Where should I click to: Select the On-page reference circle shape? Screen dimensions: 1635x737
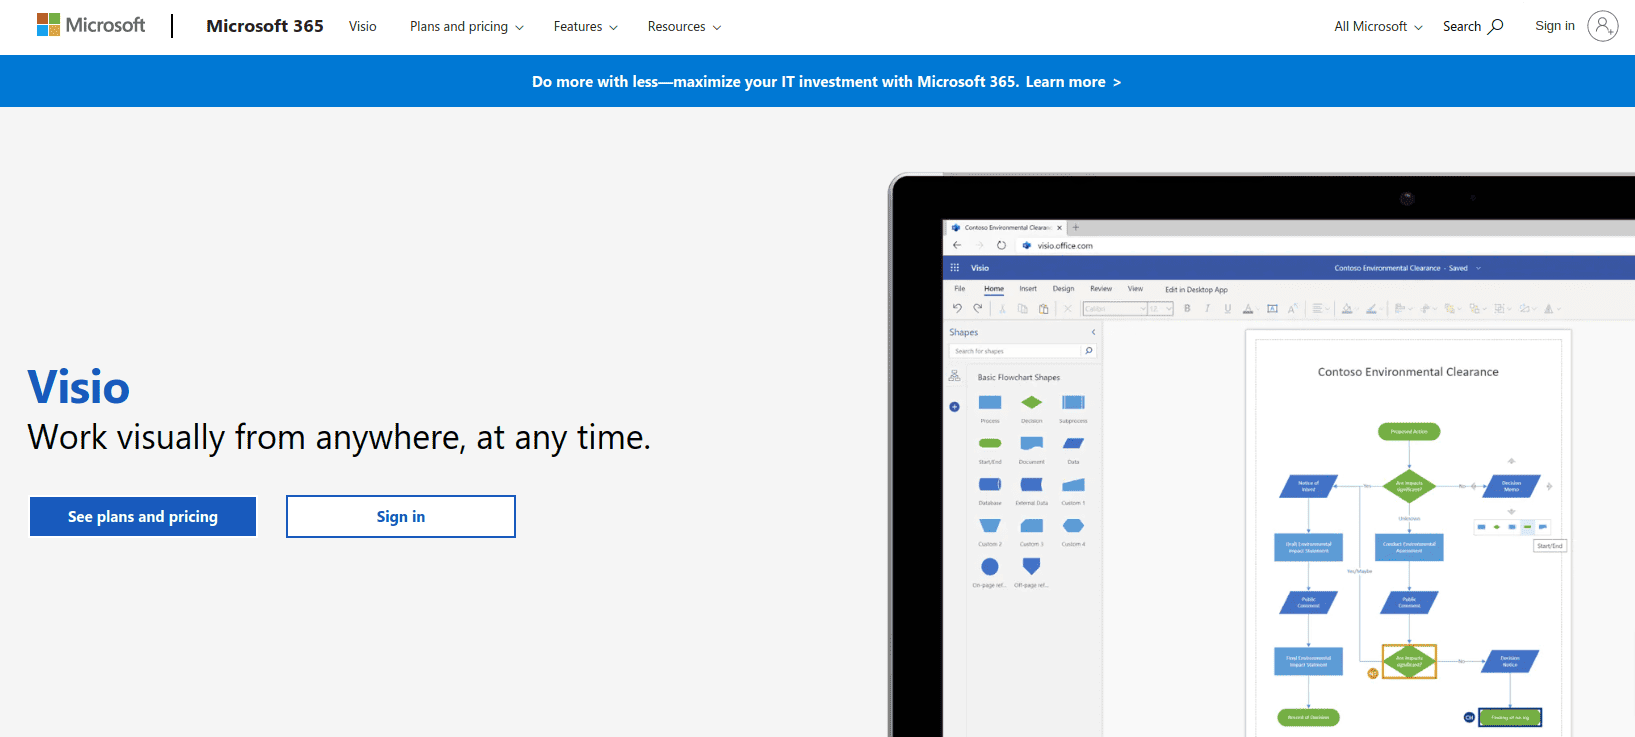[990, 567]
